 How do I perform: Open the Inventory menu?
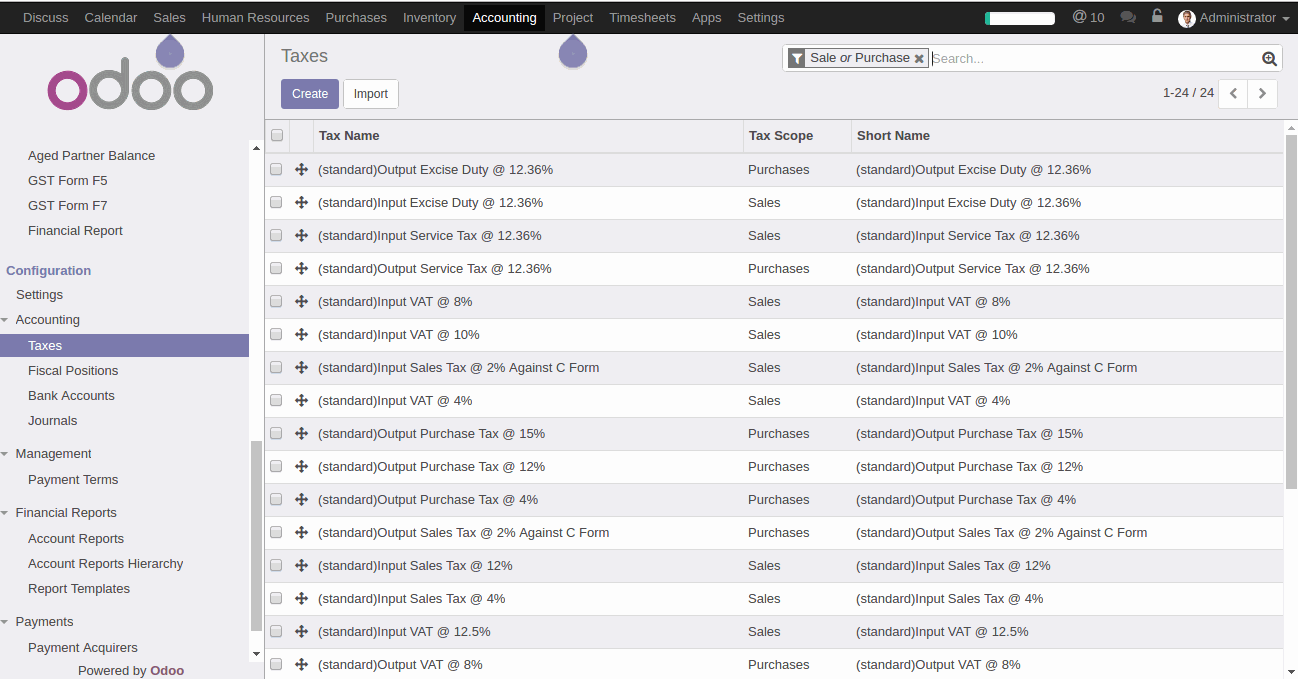pos(429,17)
